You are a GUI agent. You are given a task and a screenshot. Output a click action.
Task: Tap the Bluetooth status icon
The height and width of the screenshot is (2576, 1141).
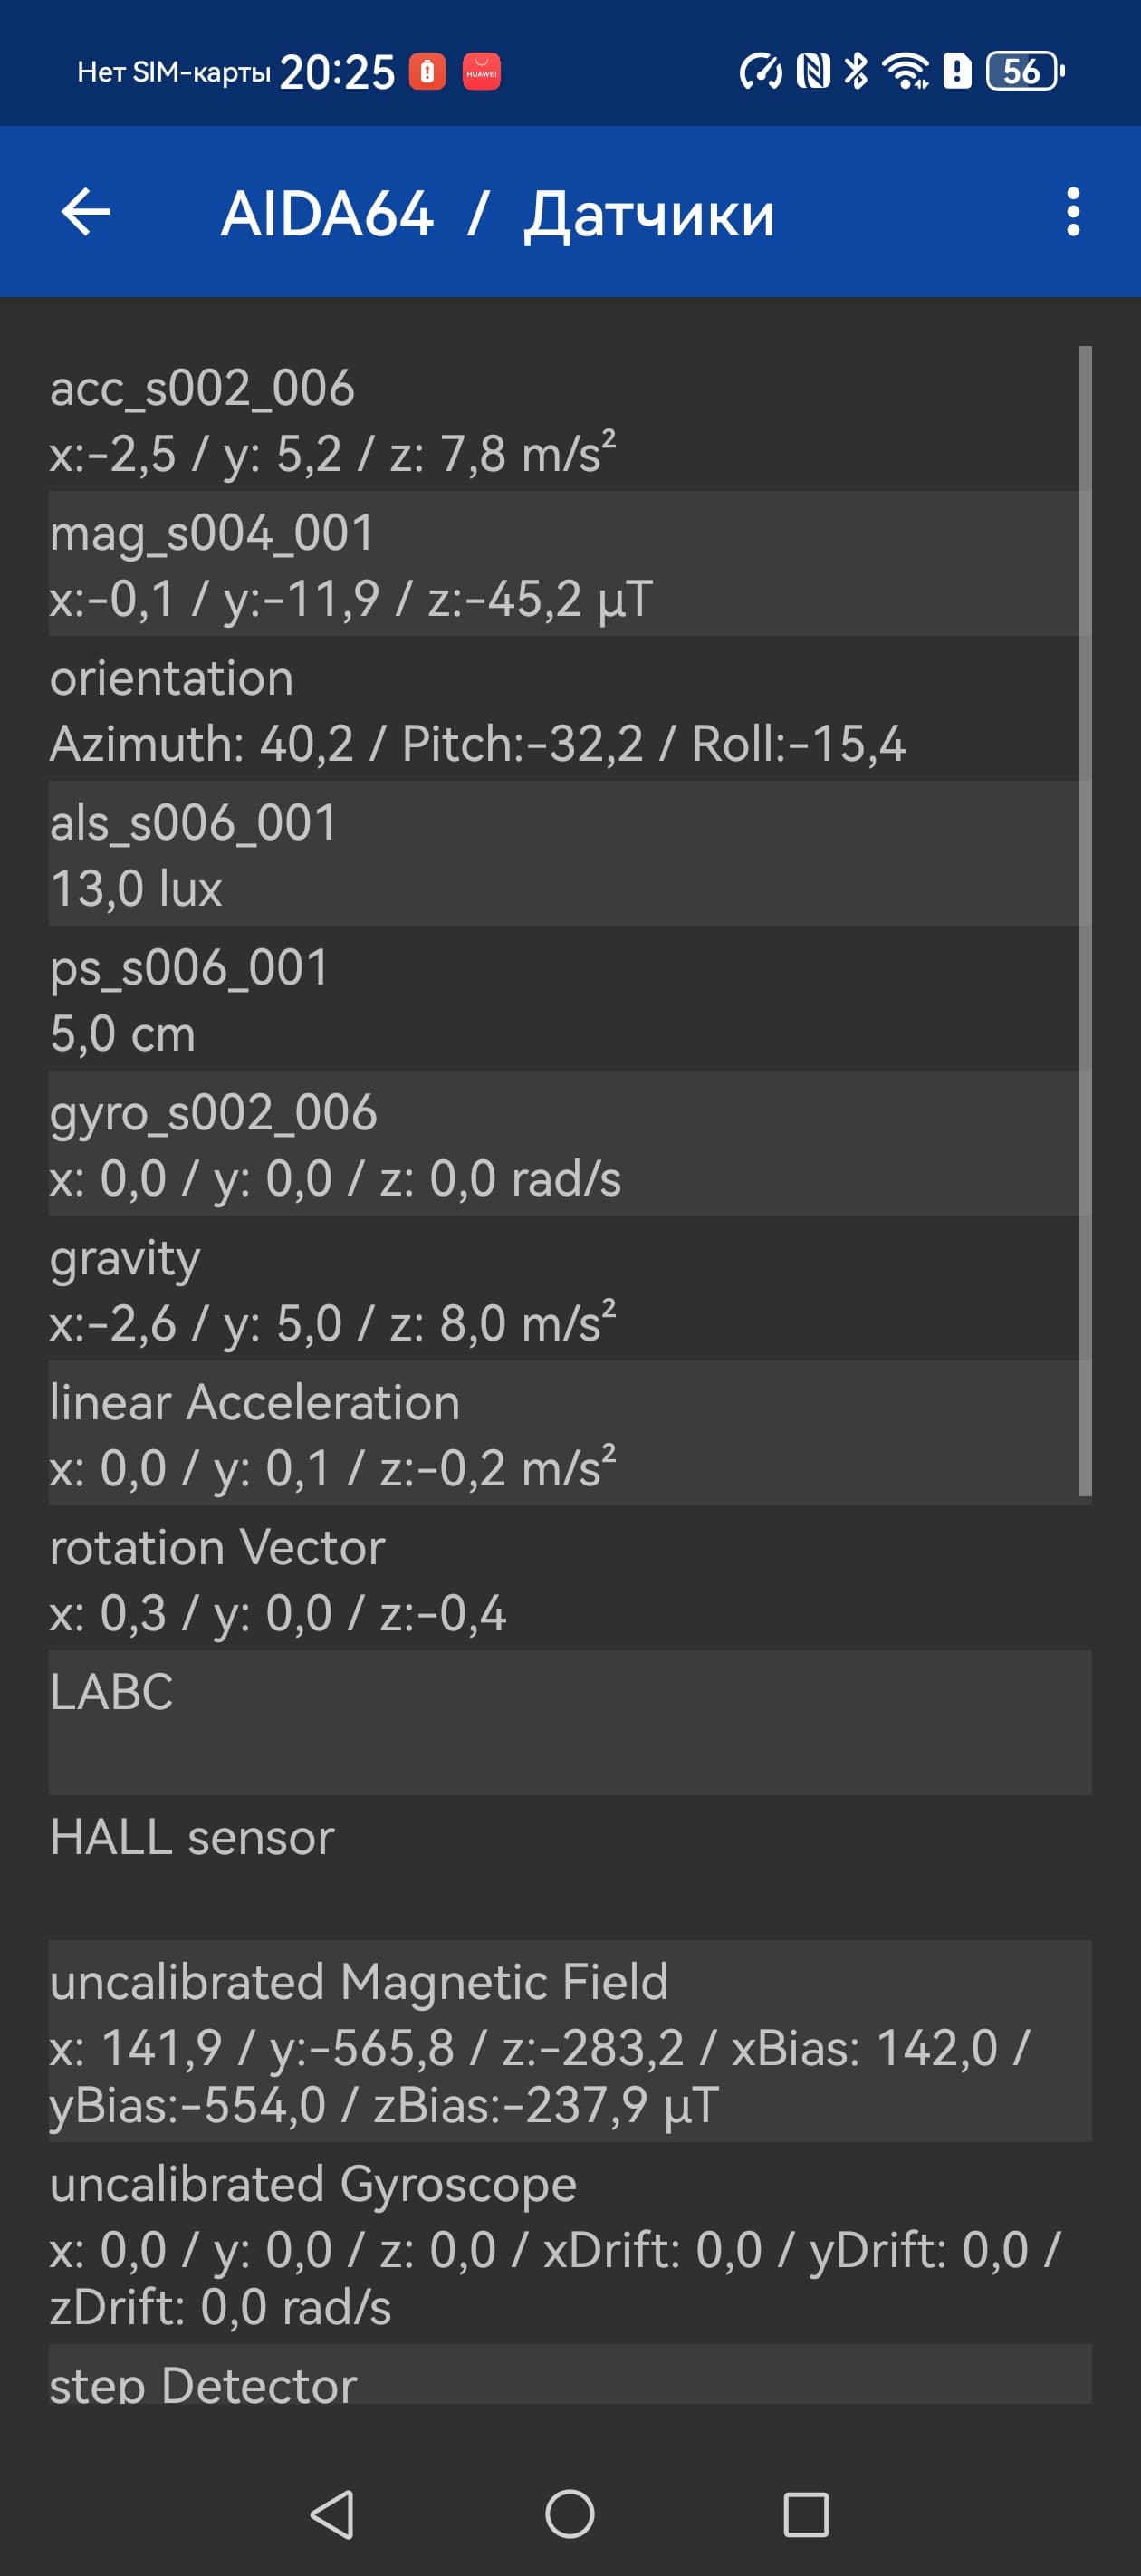pyautogui.click(x=856, y=71)
